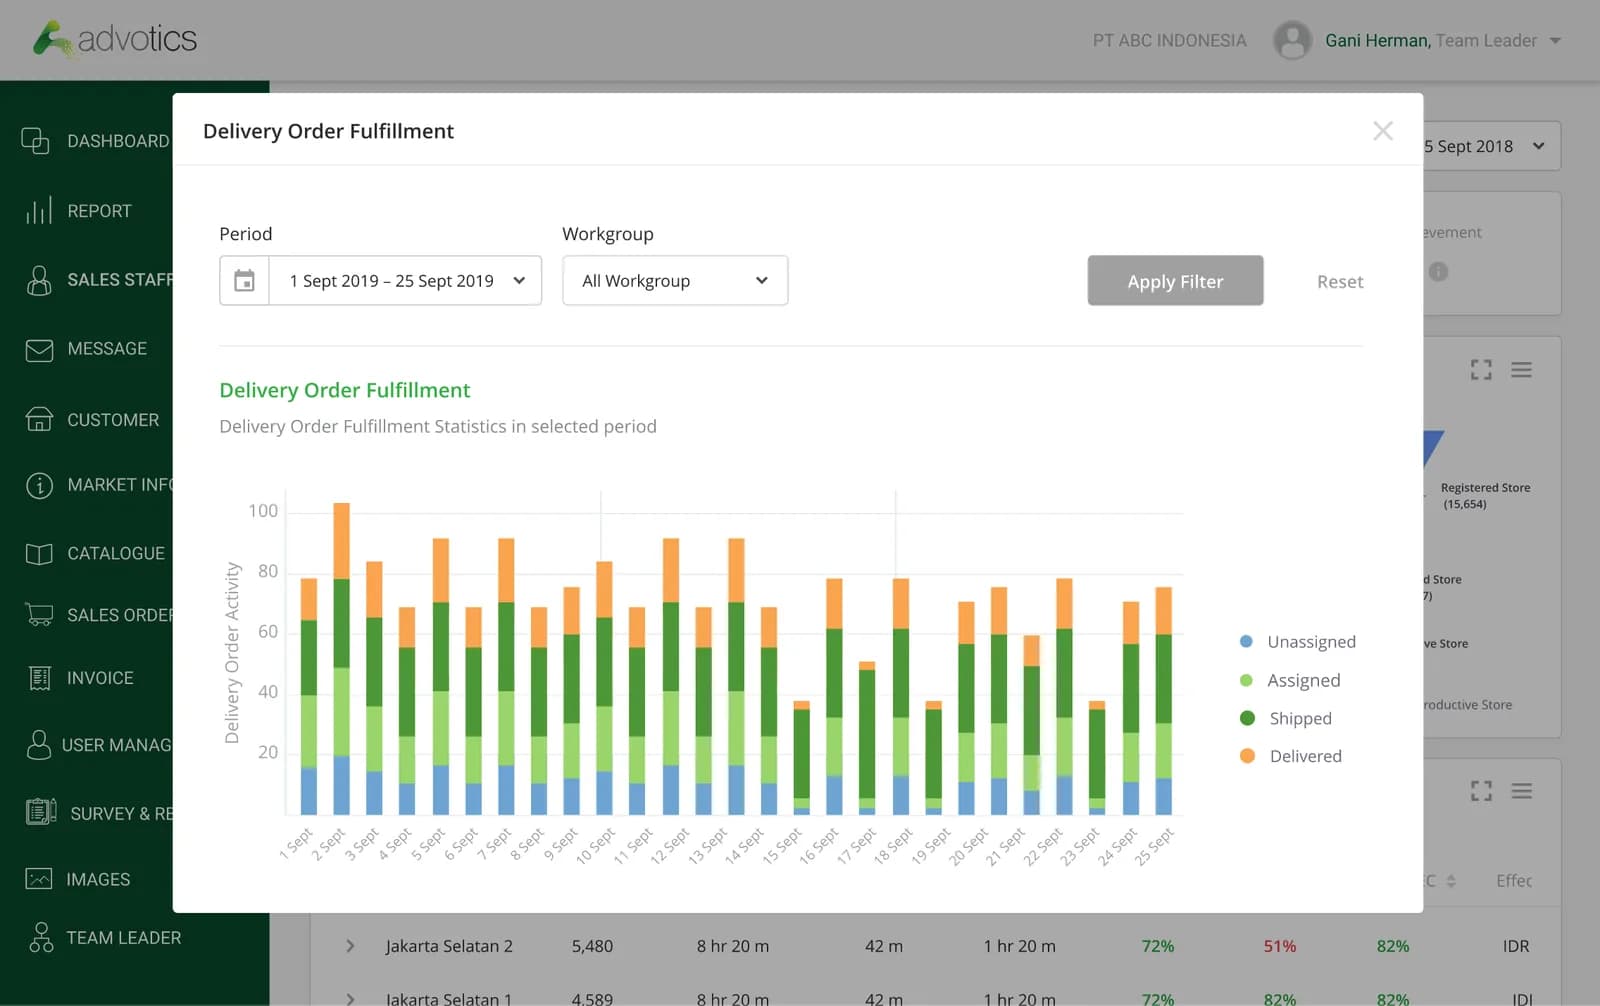Toggle the Assigned legend series
The height and width of the screenshot is (1006, 1600).
pos(1290,681)
